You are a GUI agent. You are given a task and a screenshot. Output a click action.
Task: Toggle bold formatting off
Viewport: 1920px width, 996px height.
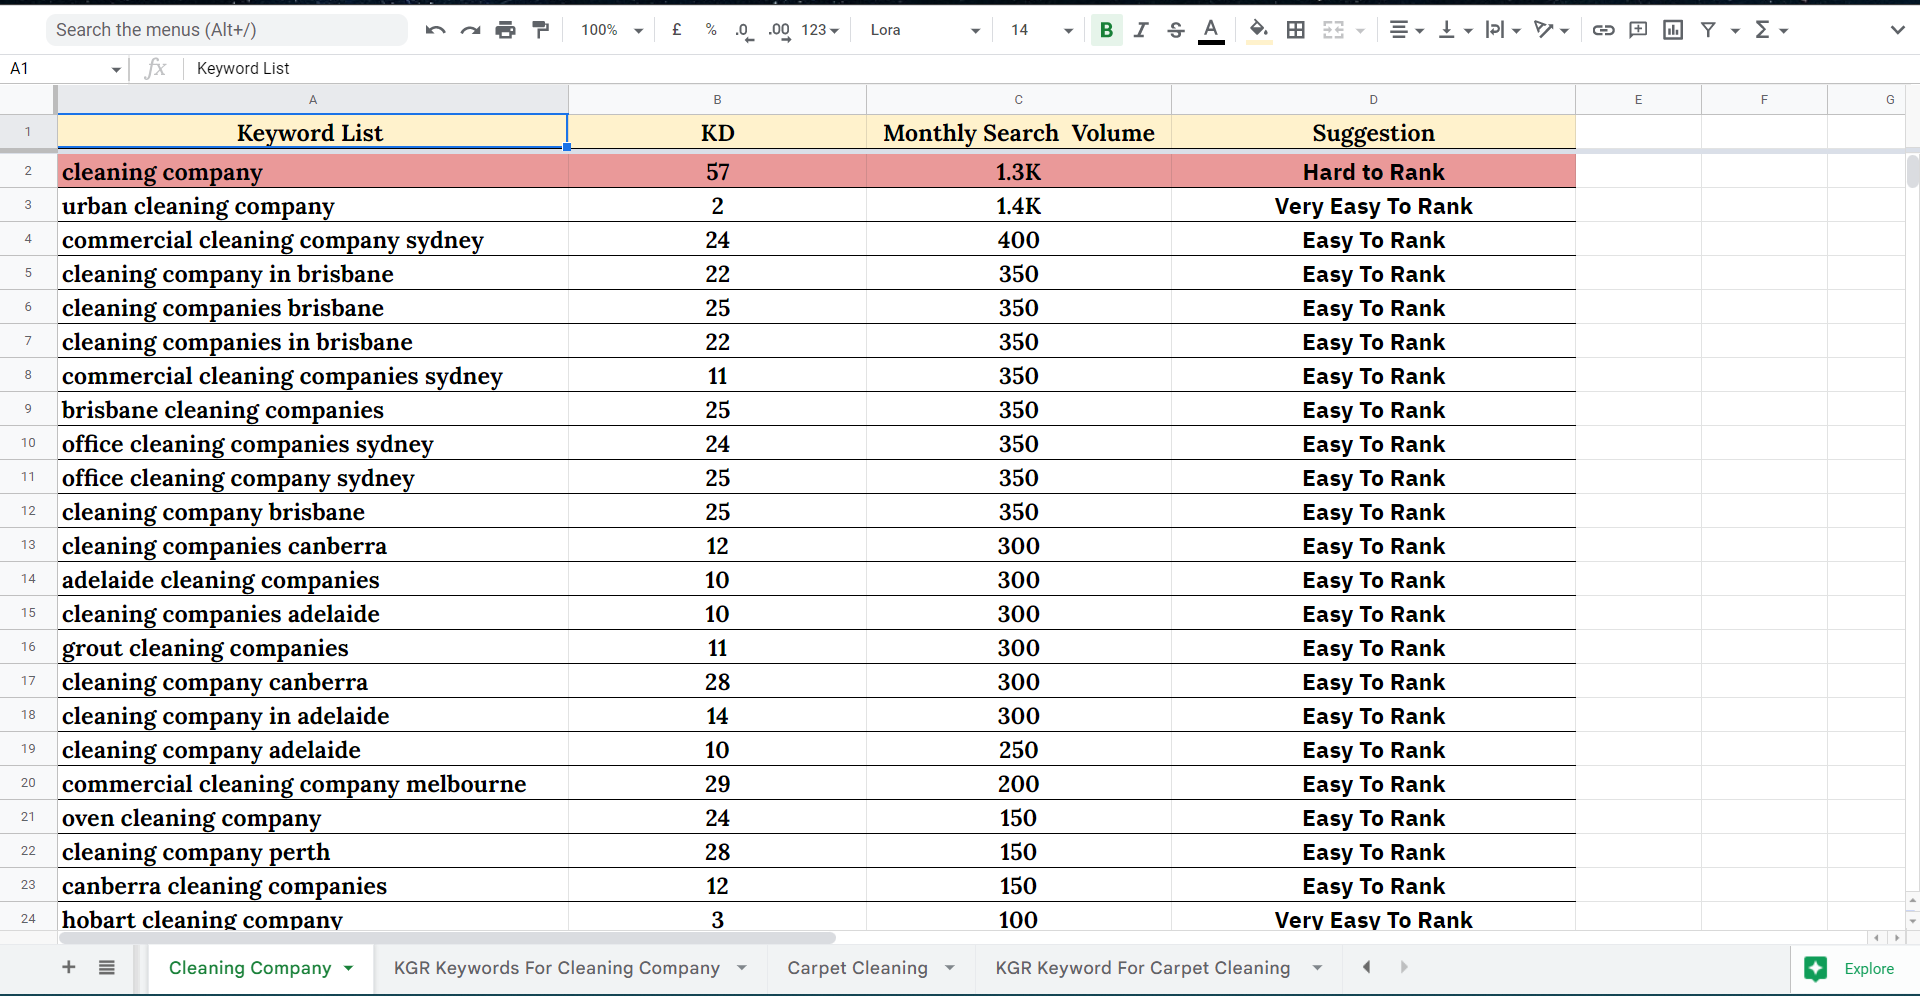[1106, 30]
